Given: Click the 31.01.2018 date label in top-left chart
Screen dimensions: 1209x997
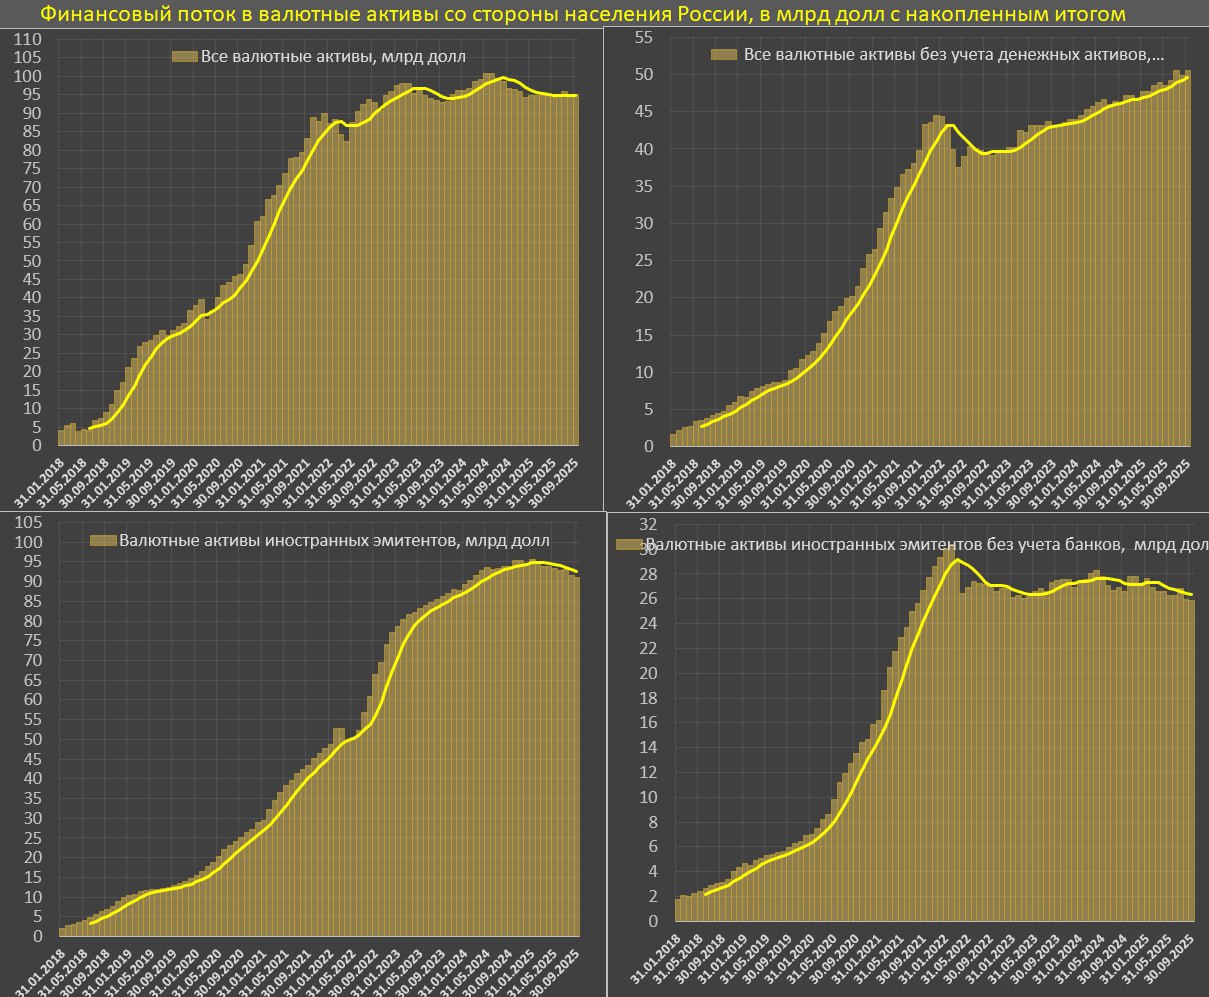Looking at the screenshot, I should pyautogui.click(x=41, y=479).
